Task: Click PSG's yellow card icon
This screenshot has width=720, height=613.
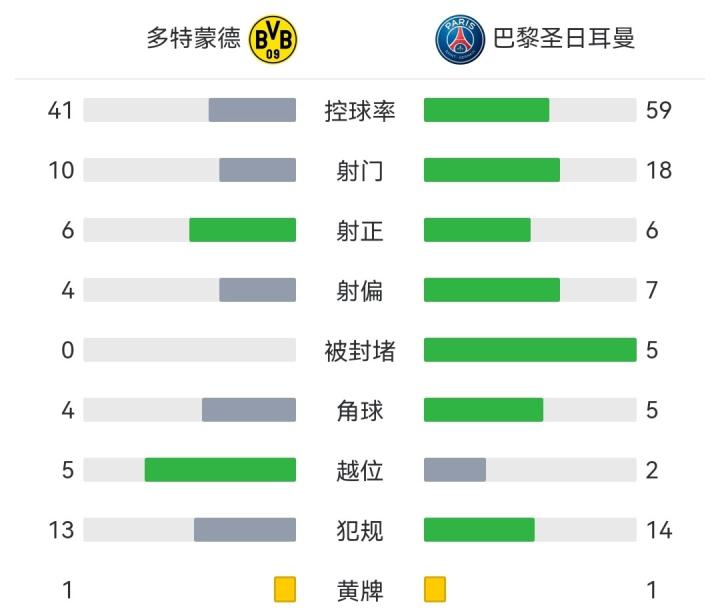Action: click(x=435, y=589)
